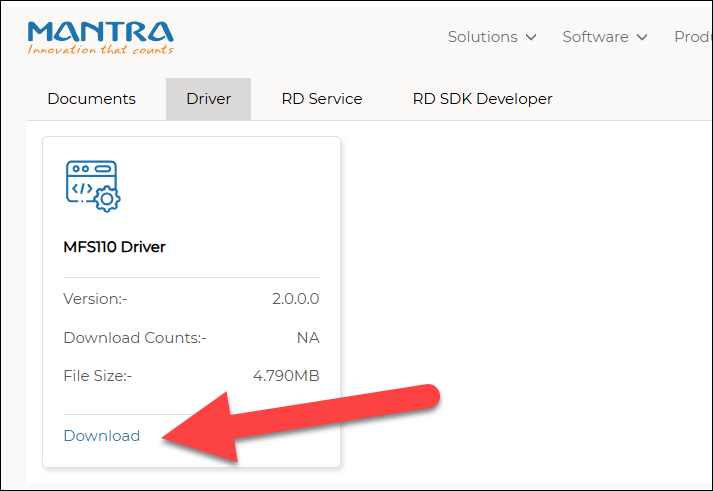Switch to the Documents tab
This screenshot has width=713, height=491.
tap(91, 99)
